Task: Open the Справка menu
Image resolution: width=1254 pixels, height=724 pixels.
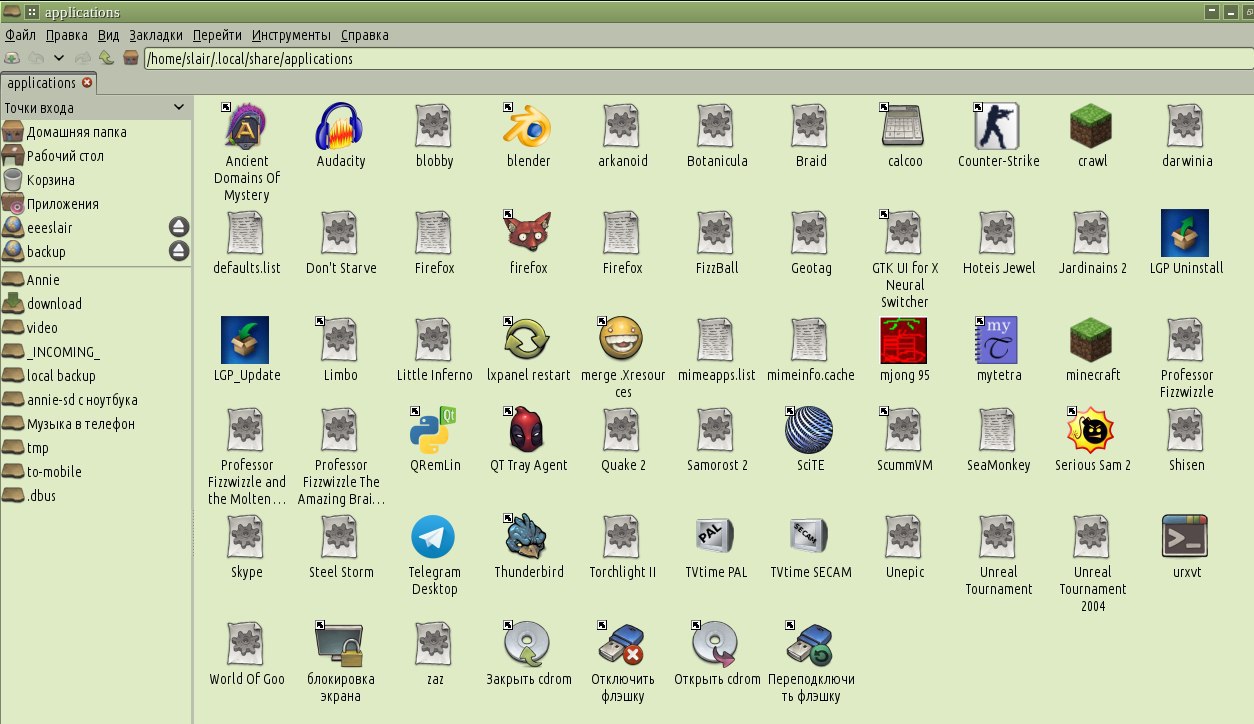Action: [365, 35]
